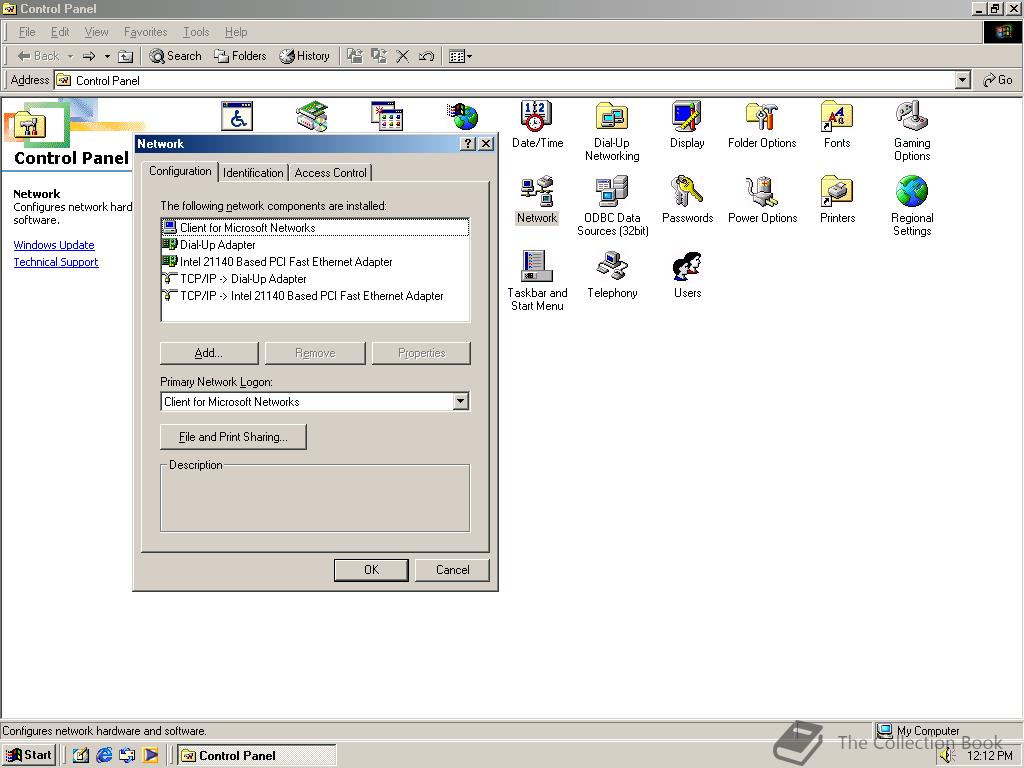The height and width of the screenshot is (768, 1024).
Task: Open the Address bar dropdown arrow
Action: click(962, 80)
